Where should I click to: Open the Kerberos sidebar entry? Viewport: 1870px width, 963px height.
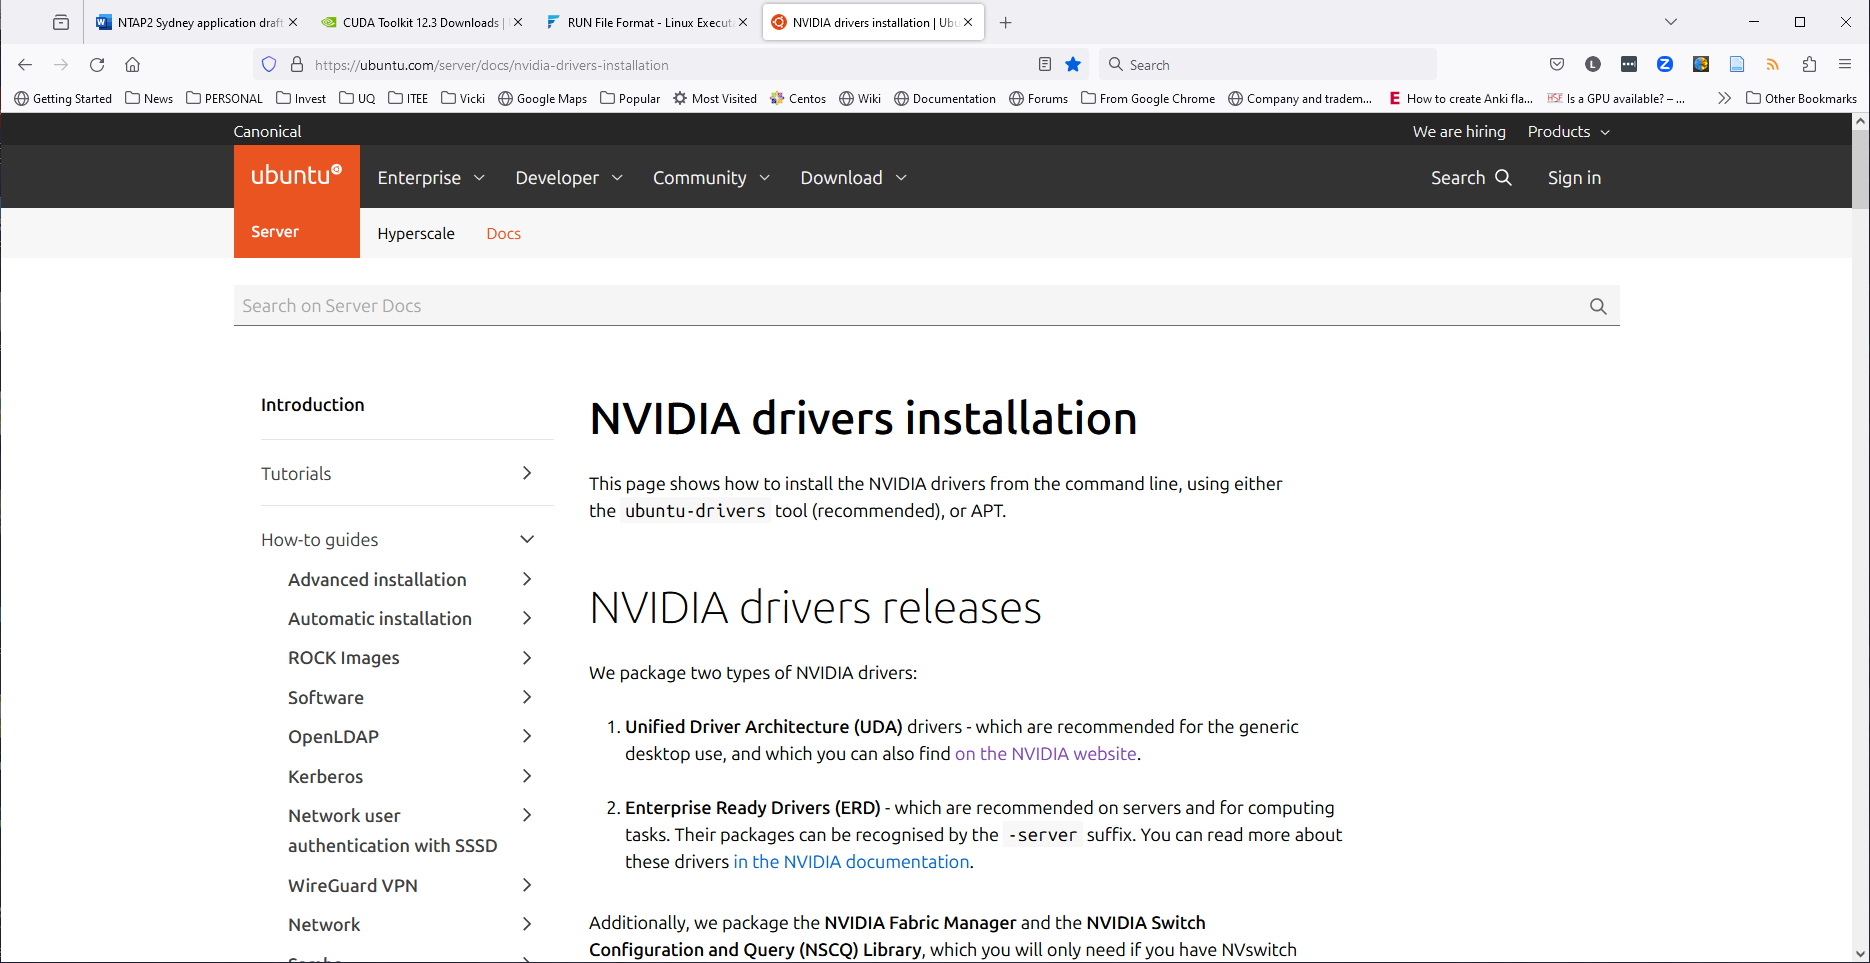(x=325, y=776)
